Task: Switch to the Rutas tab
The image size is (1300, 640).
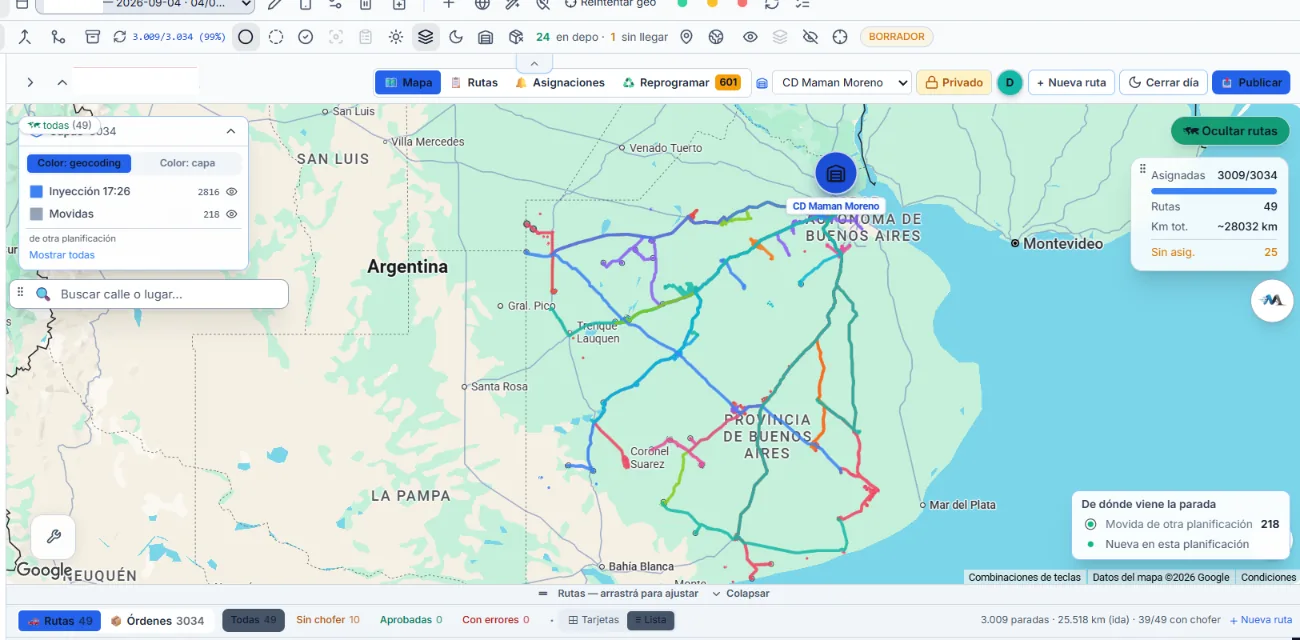Action: click(x=474, y=82)
